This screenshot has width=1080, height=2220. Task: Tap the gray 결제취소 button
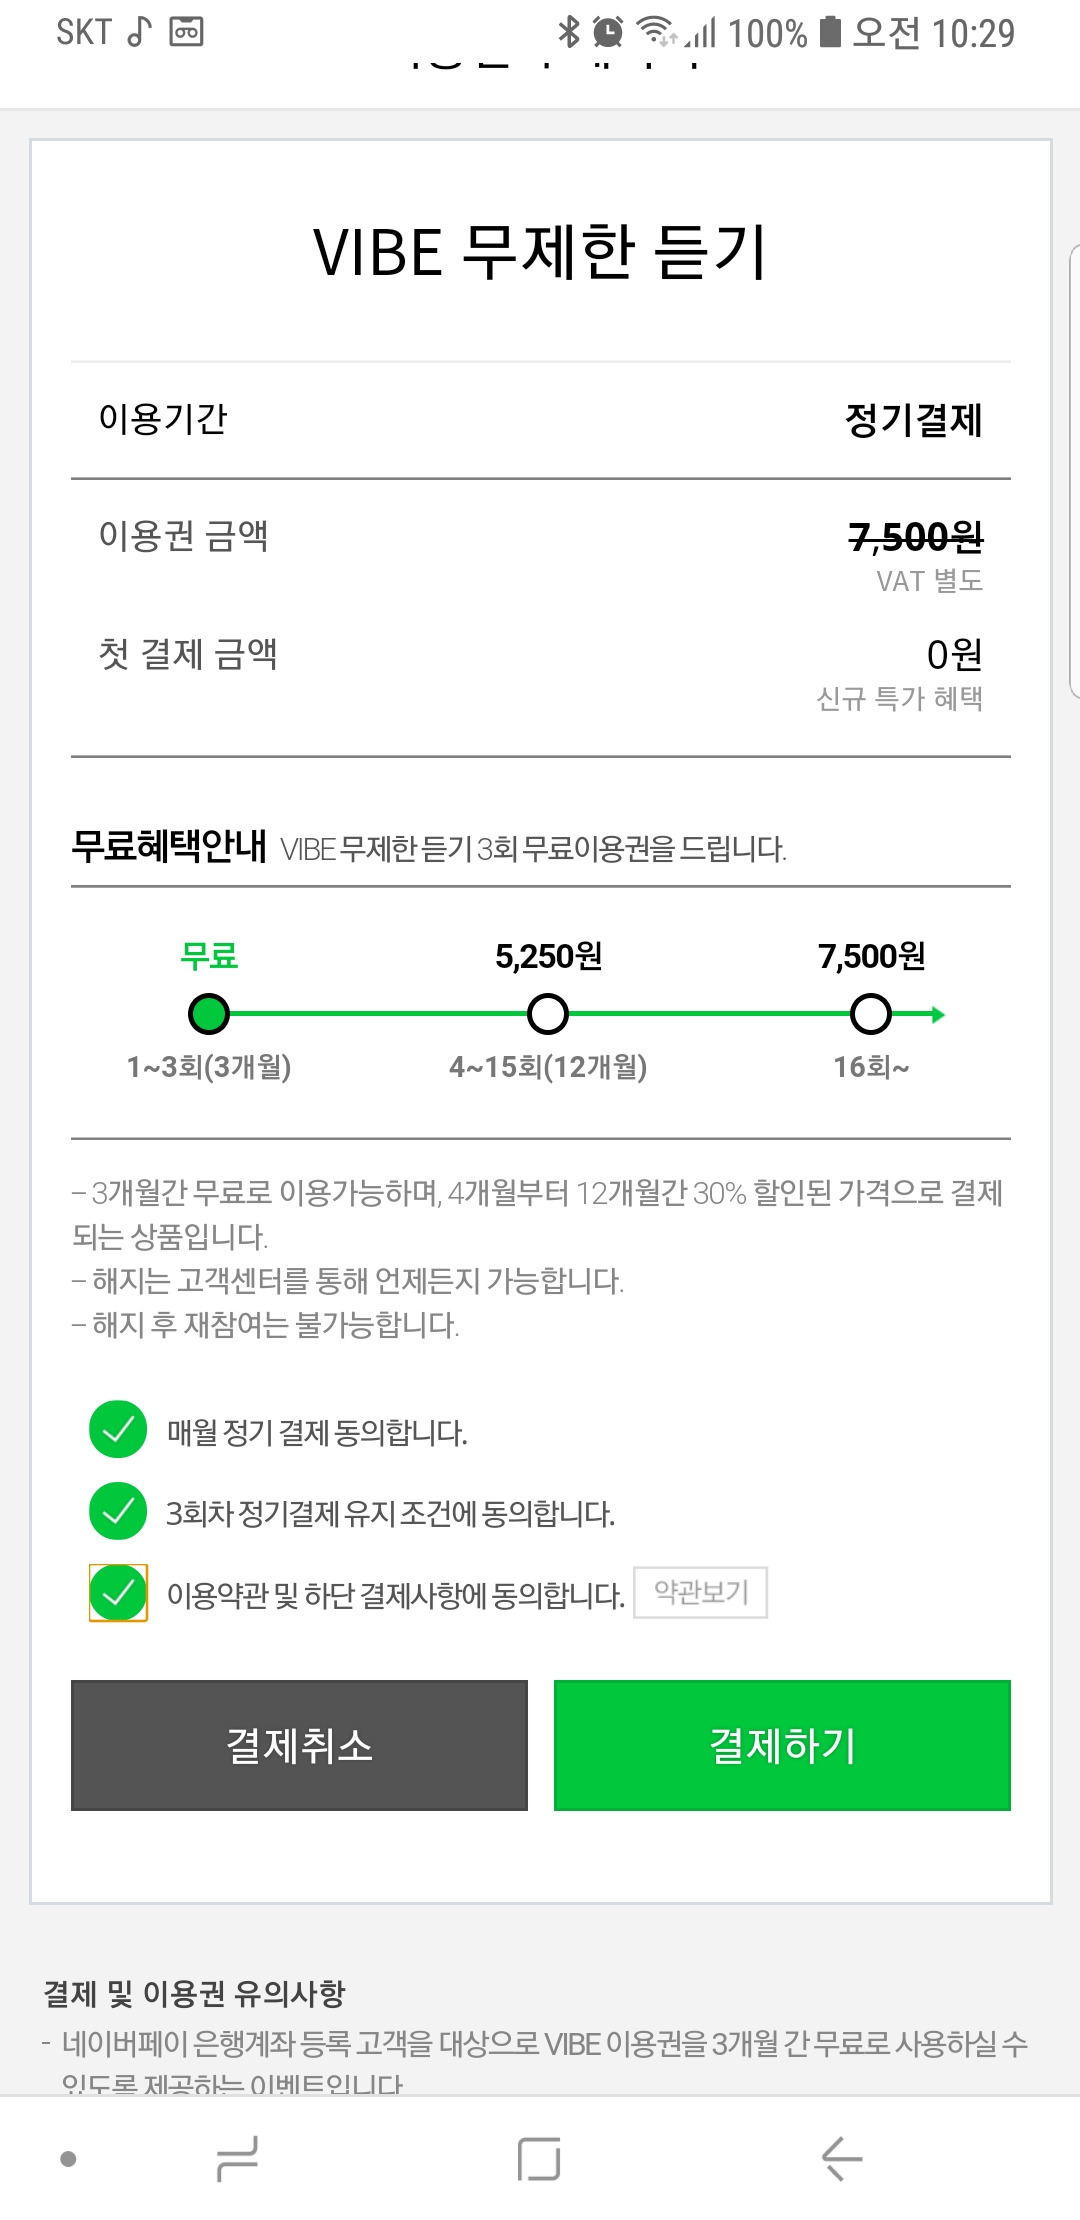[299, 1745]
